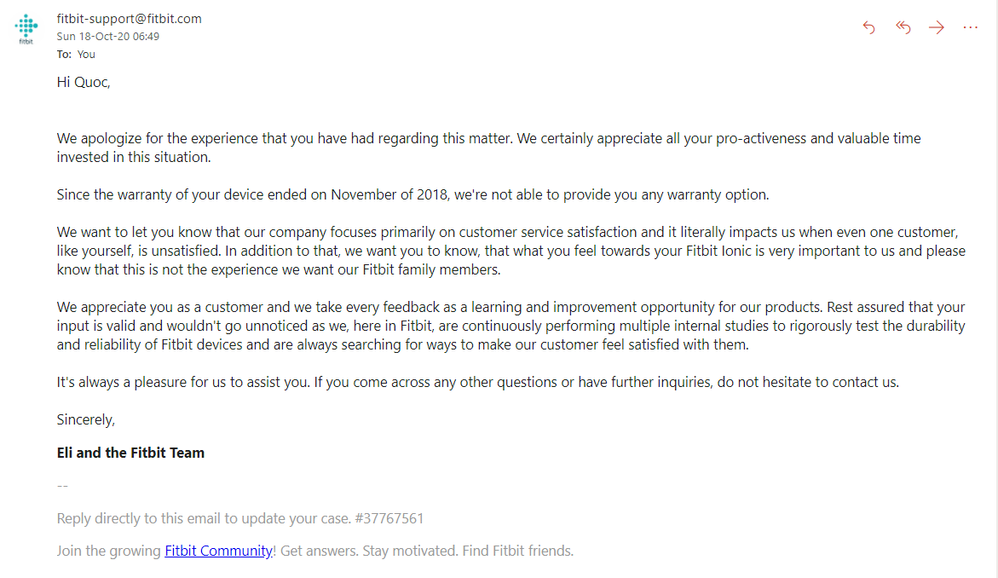Click the Sun 18-Oct-20 06:49 timestamp
The height and width of the screenshot is (578, 998).
[x=108, y=36]
